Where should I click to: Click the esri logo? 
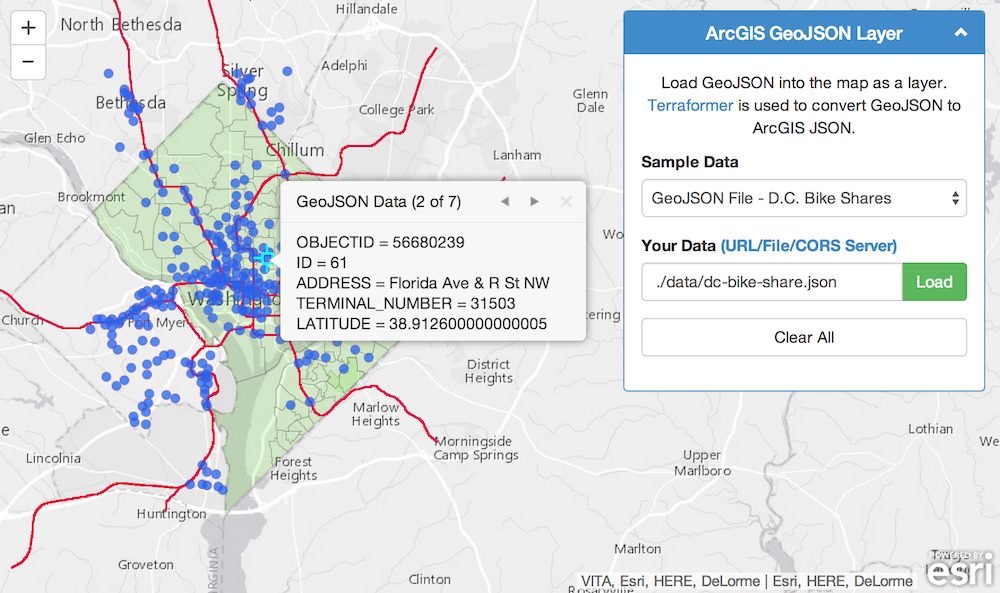960,568
